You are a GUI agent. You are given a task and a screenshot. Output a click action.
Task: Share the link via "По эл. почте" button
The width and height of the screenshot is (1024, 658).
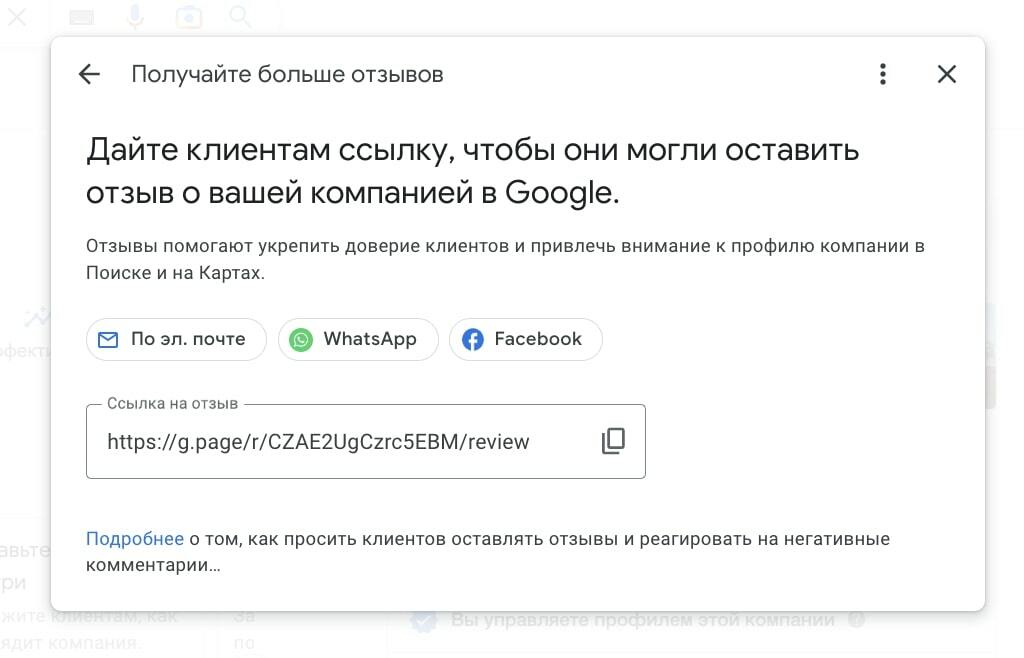click(176, 339)
